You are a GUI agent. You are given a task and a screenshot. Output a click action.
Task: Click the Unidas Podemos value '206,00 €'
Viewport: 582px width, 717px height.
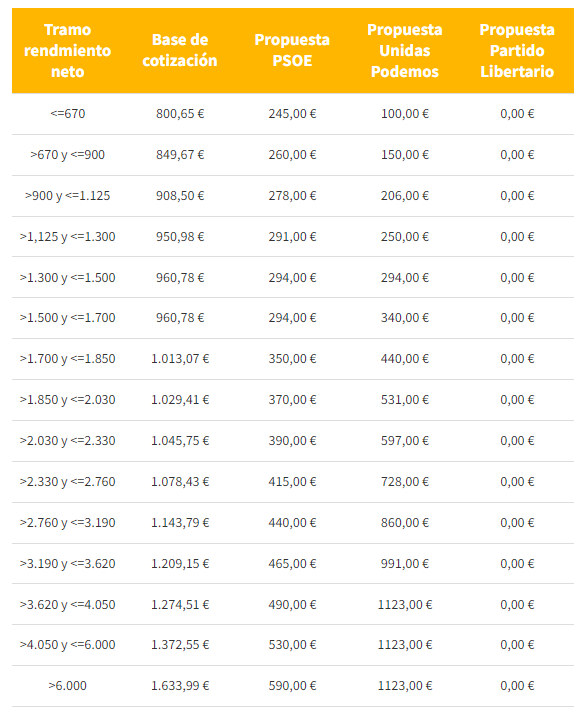coord(405,196)
